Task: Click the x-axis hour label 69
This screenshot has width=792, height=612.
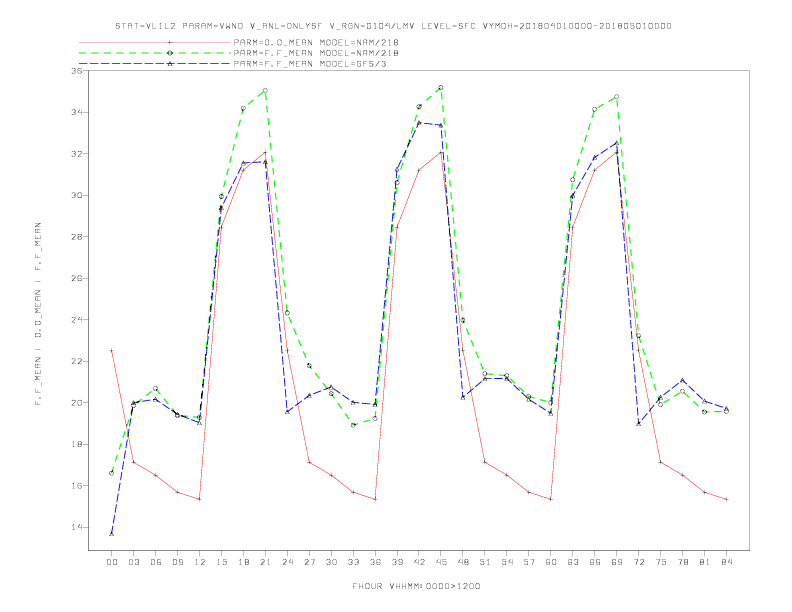Action: [617, 562]
